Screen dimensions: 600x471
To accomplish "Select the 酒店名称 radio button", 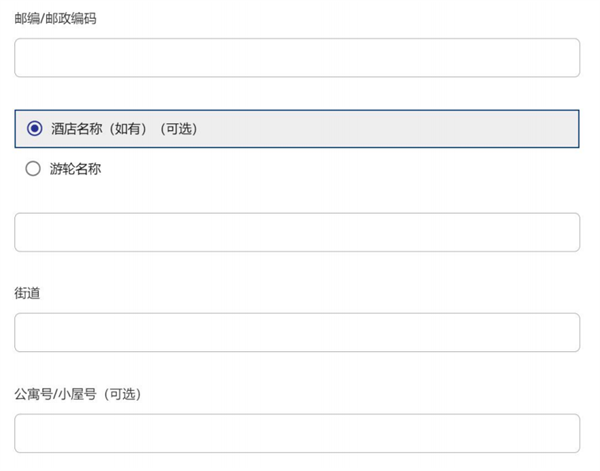I will coord(34,128).
